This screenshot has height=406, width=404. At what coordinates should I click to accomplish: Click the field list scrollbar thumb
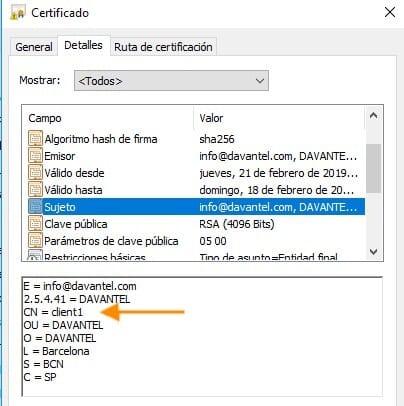[374, 168]
